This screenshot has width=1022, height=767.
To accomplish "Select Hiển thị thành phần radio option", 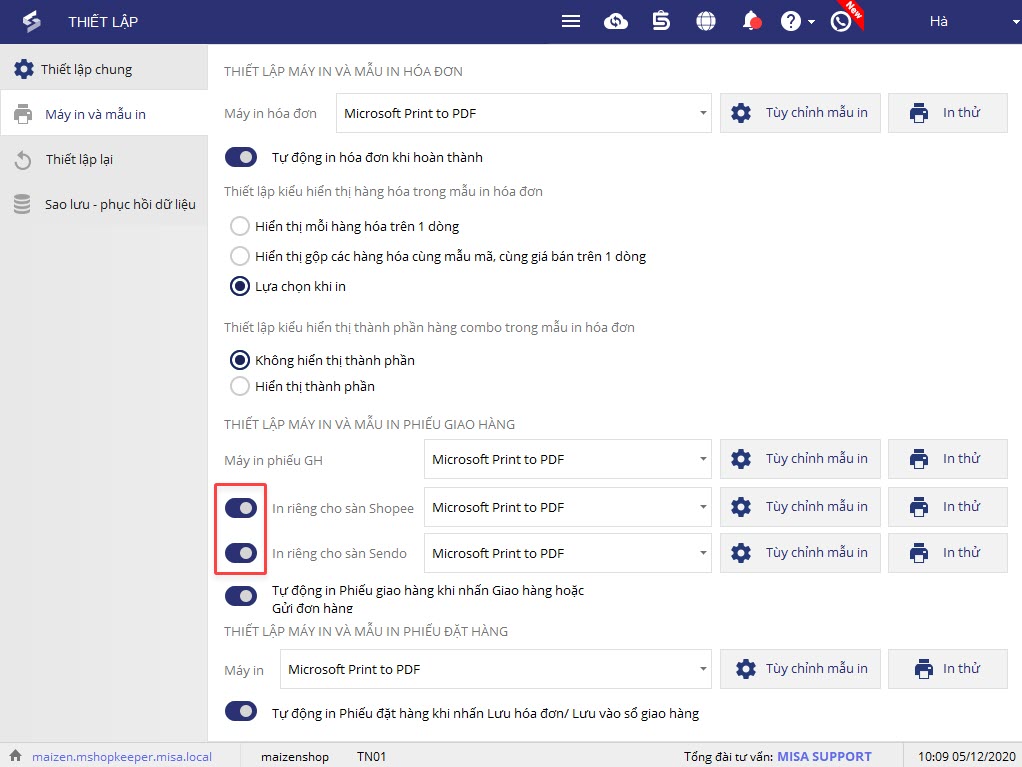I will click(240, 386).
